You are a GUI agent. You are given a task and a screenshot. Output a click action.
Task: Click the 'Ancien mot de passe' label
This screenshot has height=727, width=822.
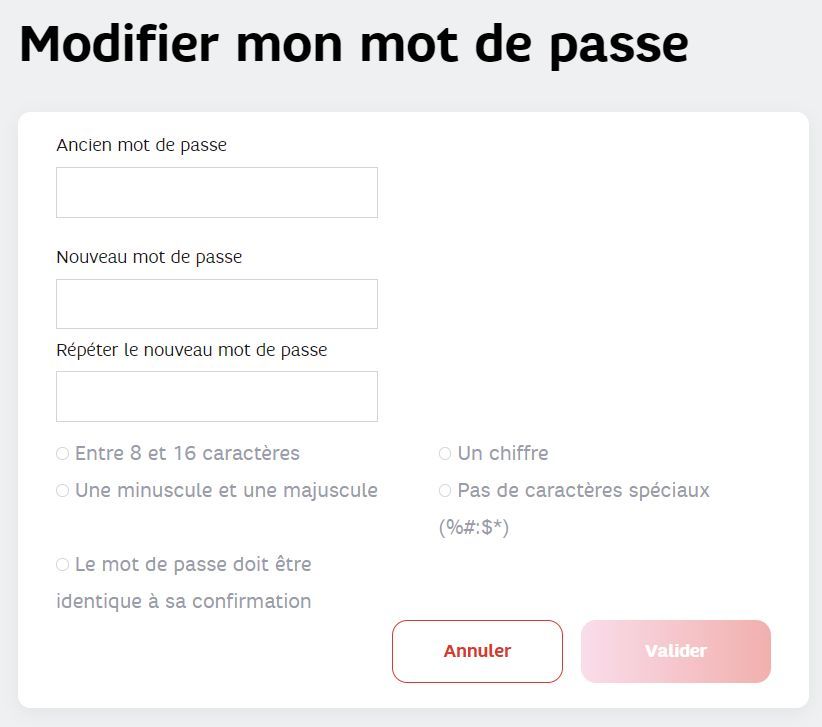[140, 145]
